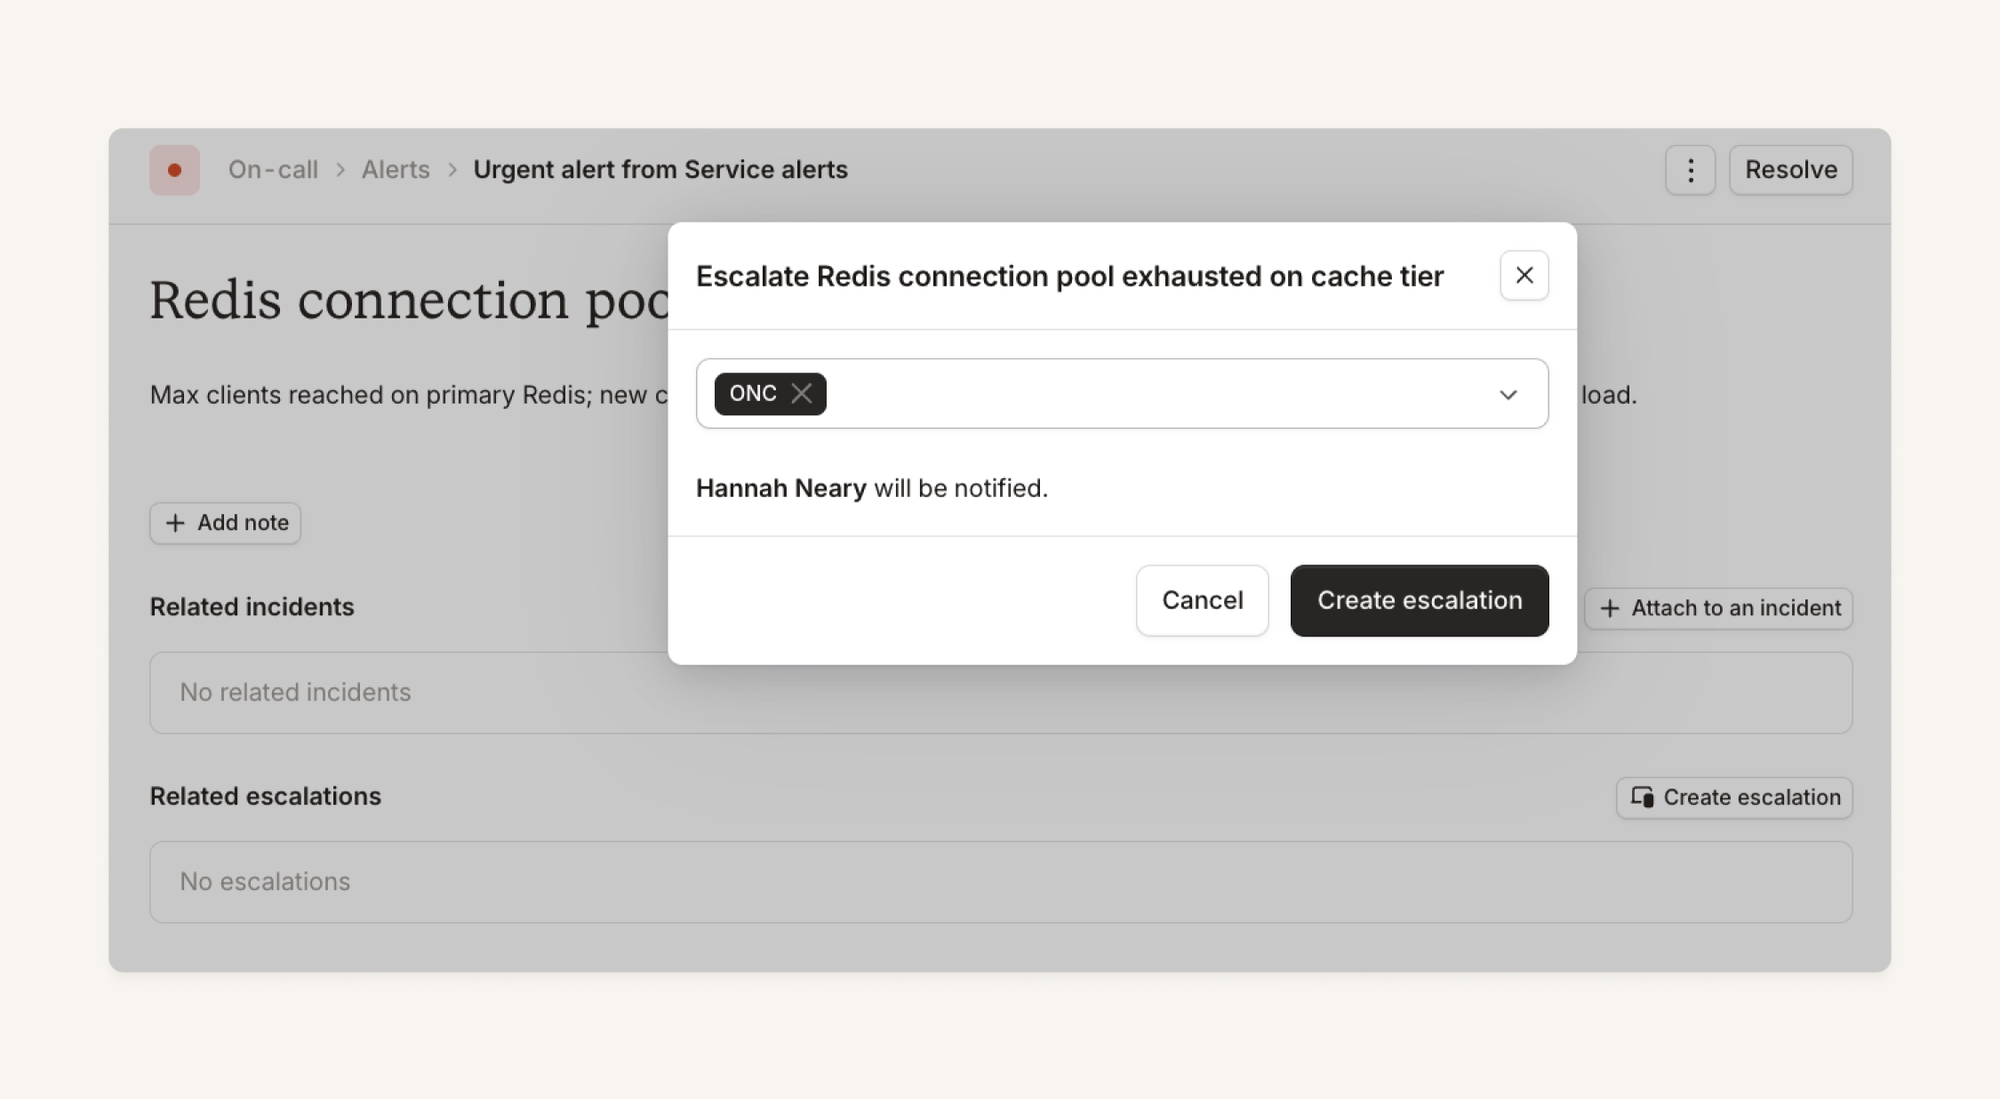2000x1099 pixels.
Task: Go to On-call breadcrumb
Action: pos(273,170)
